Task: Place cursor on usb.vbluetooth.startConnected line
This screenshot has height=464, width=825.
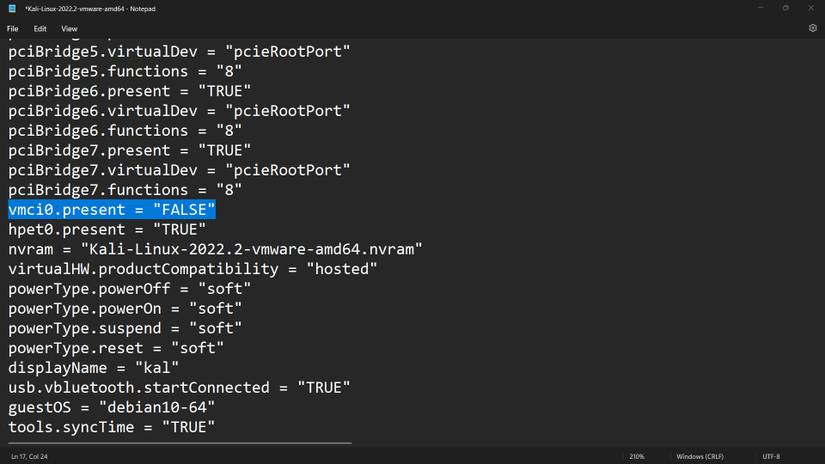Action: (x=179, y=387)
